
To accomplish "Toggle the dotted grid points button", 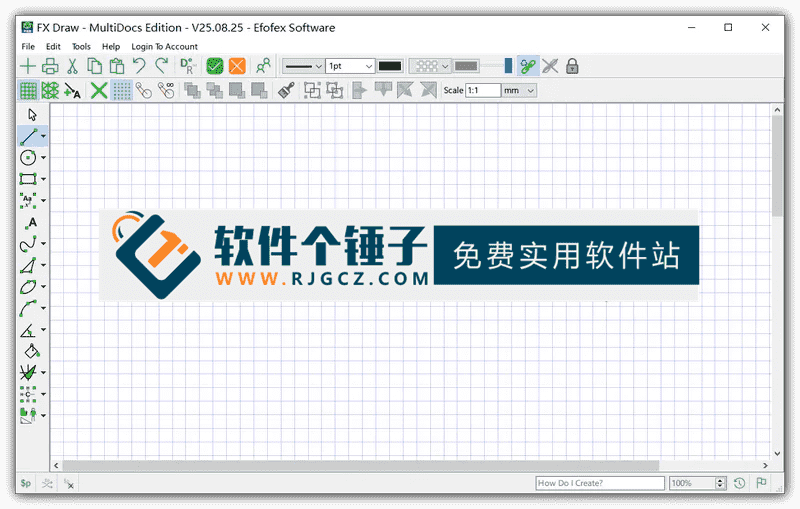I will point(121,91).
